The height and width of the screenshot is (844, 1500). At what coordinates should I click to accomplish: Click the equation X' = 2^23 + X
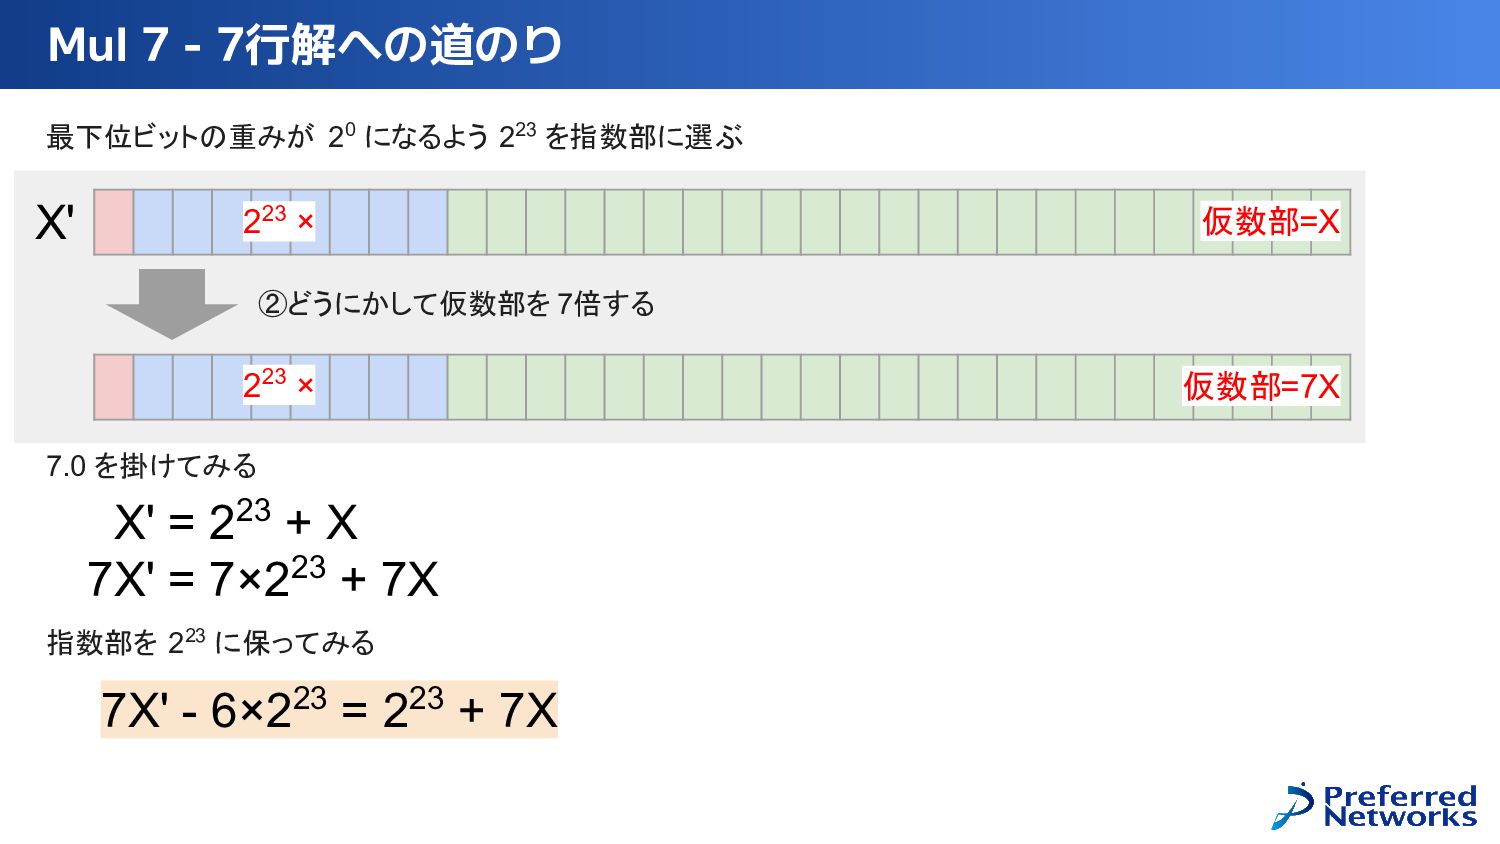pyautogui.click(x=236, y=521)
